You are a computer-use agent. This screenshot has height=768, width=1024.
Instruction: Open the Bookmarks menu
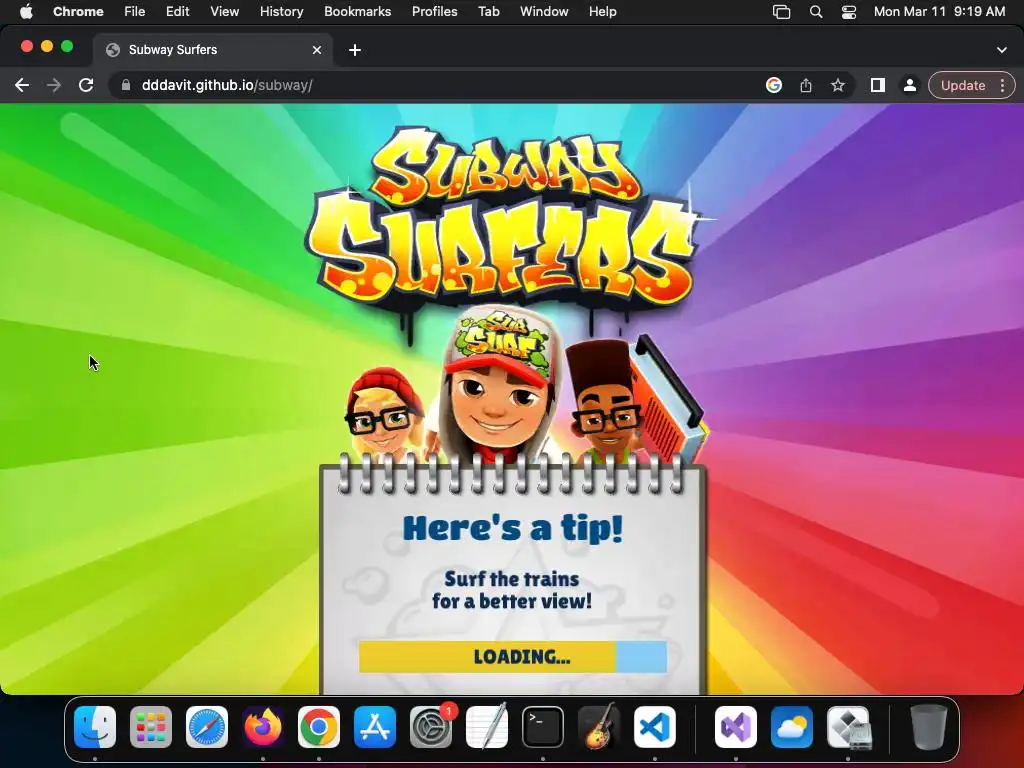pos(357,12)
